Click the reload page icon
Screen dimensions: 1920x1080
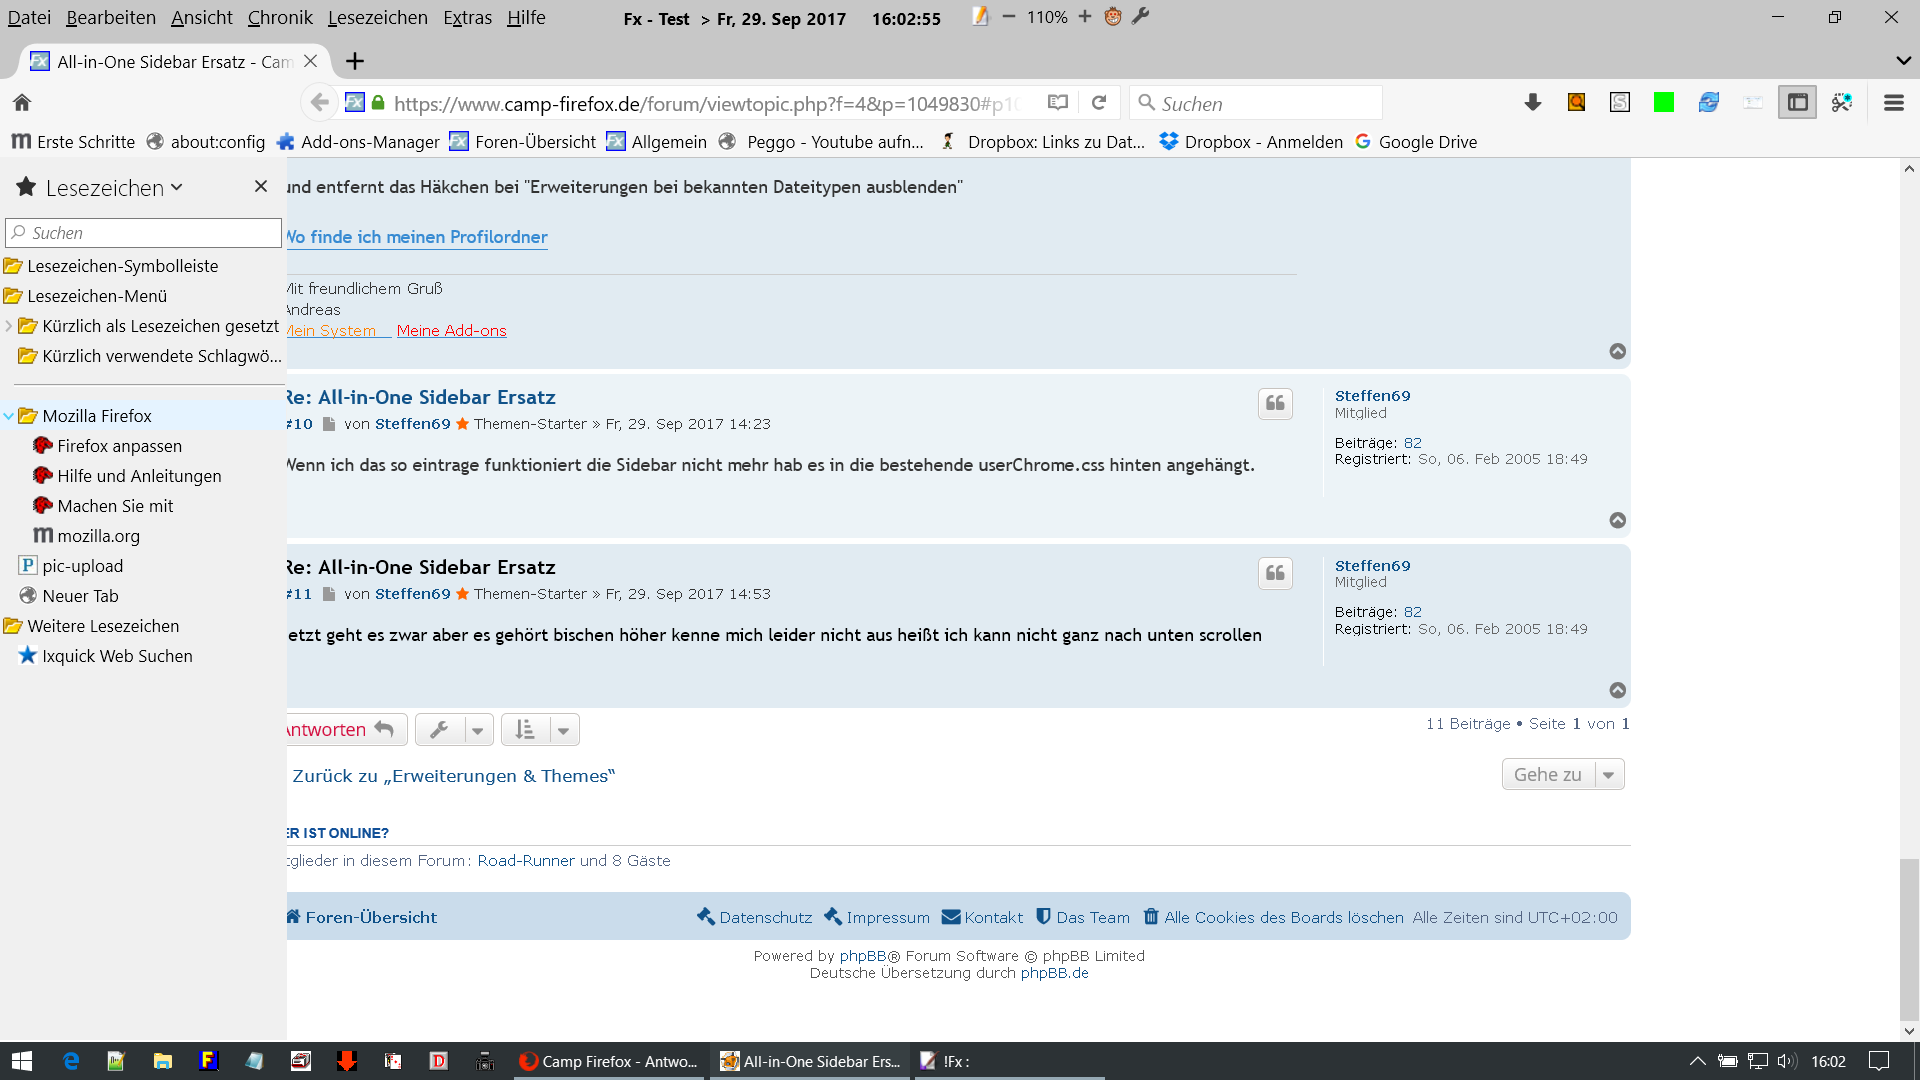pyautogui.click(x=1099, y=103)
